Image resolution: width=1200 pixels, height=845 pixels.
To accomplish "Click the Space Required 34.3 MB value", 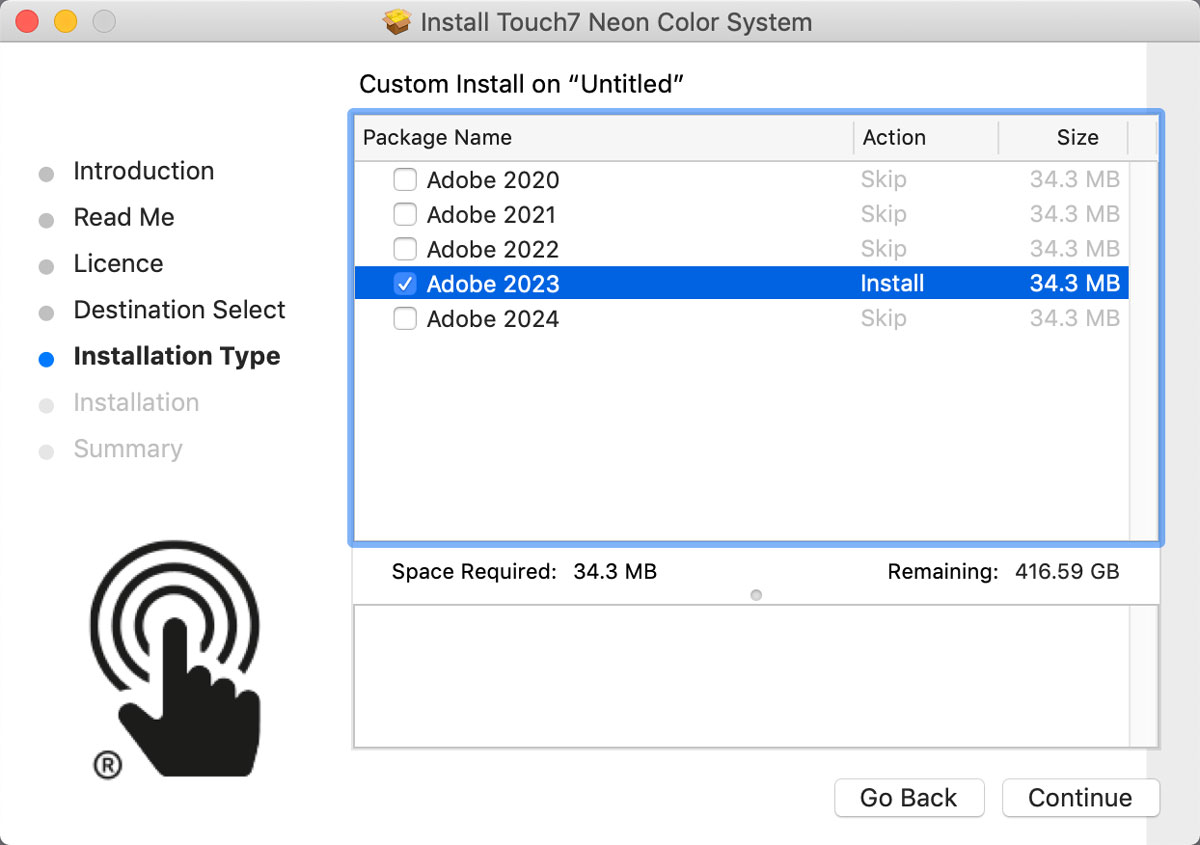I will click(x=615, y=572).
